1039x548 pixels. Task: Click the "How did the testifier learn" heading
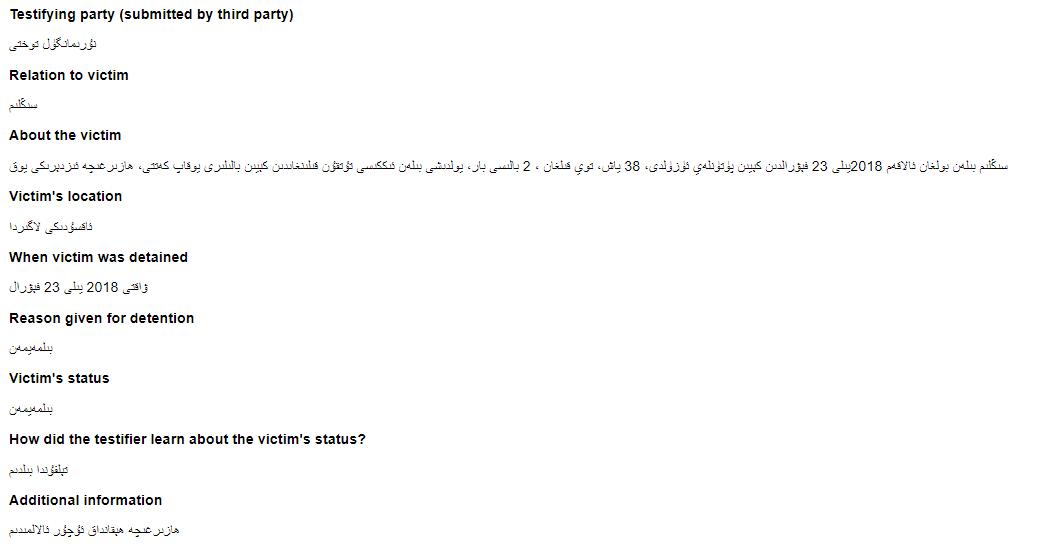coord(187,439)
